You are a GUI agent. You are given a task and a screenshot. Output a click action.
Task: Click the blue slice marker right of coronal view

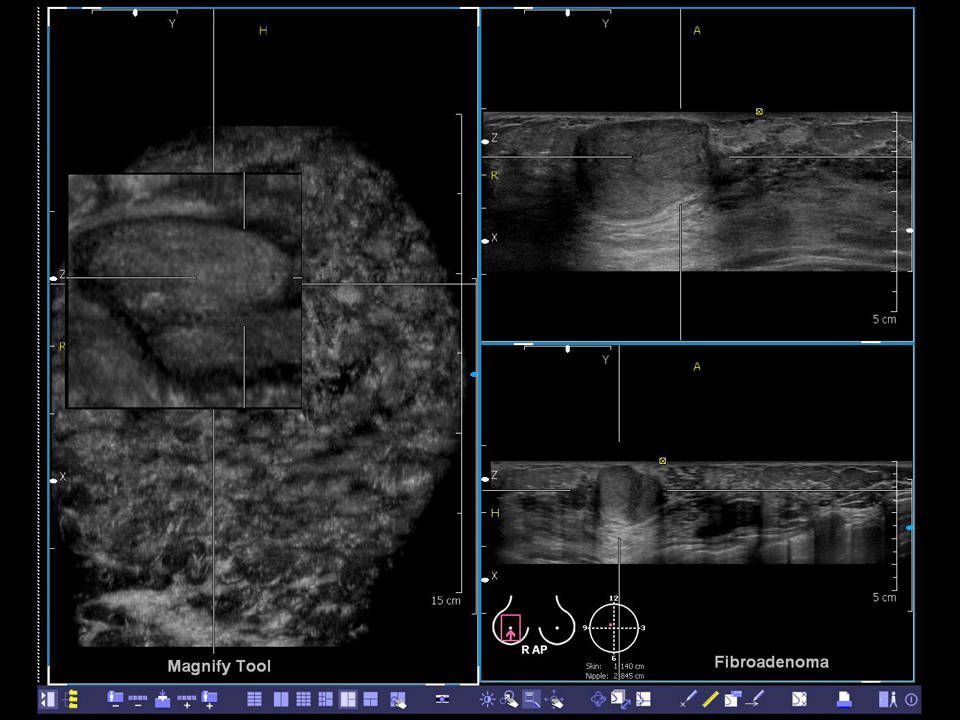click(x=474, y=374)
